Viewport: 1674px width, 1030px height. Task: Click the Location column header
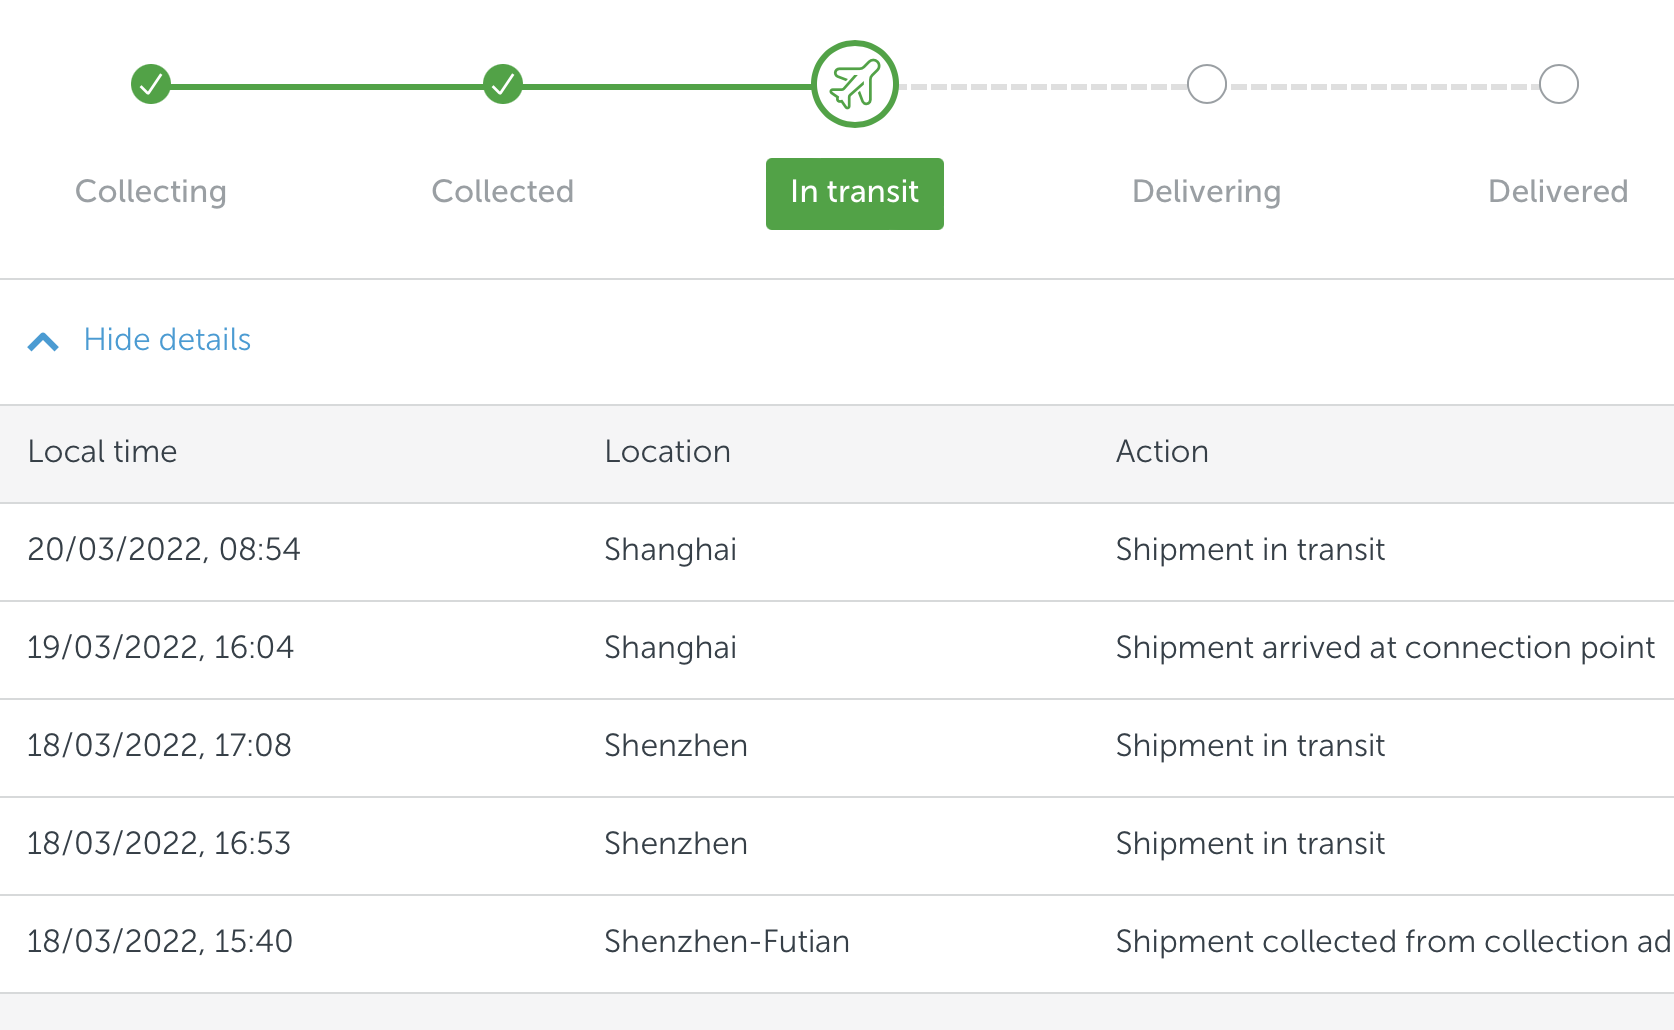click(667, 452)
